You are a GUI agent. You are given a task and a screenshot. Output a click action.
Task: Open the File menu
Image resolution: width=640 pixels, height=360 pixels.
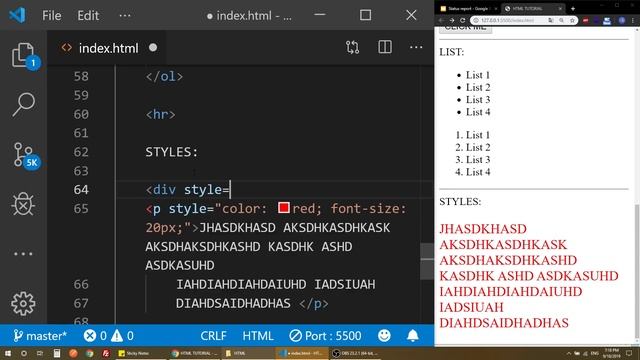pyautogui.click(x=51, y=16)
